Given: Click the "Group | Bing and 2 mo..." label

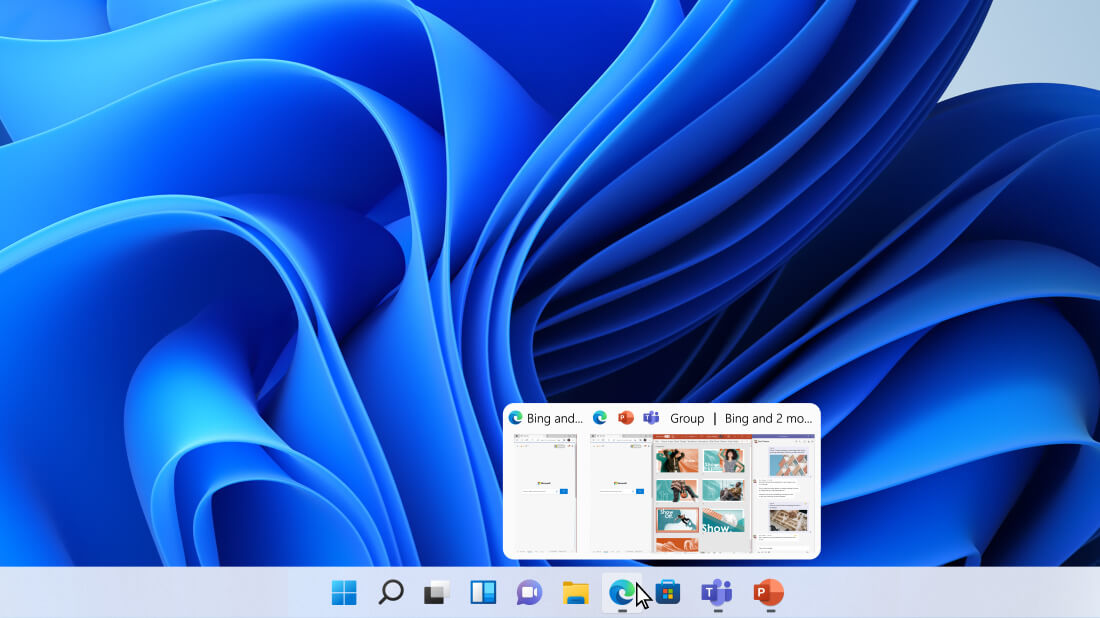Looking at the screenshot, I should click(x=741, y=418).
